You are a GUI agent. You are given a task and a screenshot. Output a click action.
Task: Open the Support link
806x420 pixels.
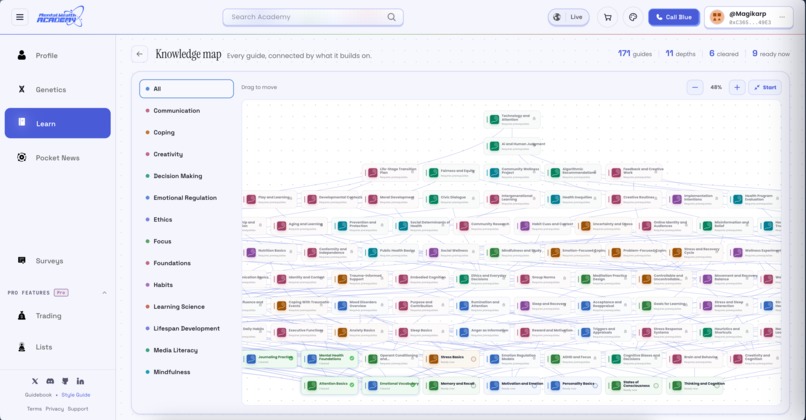pos(78,409)
